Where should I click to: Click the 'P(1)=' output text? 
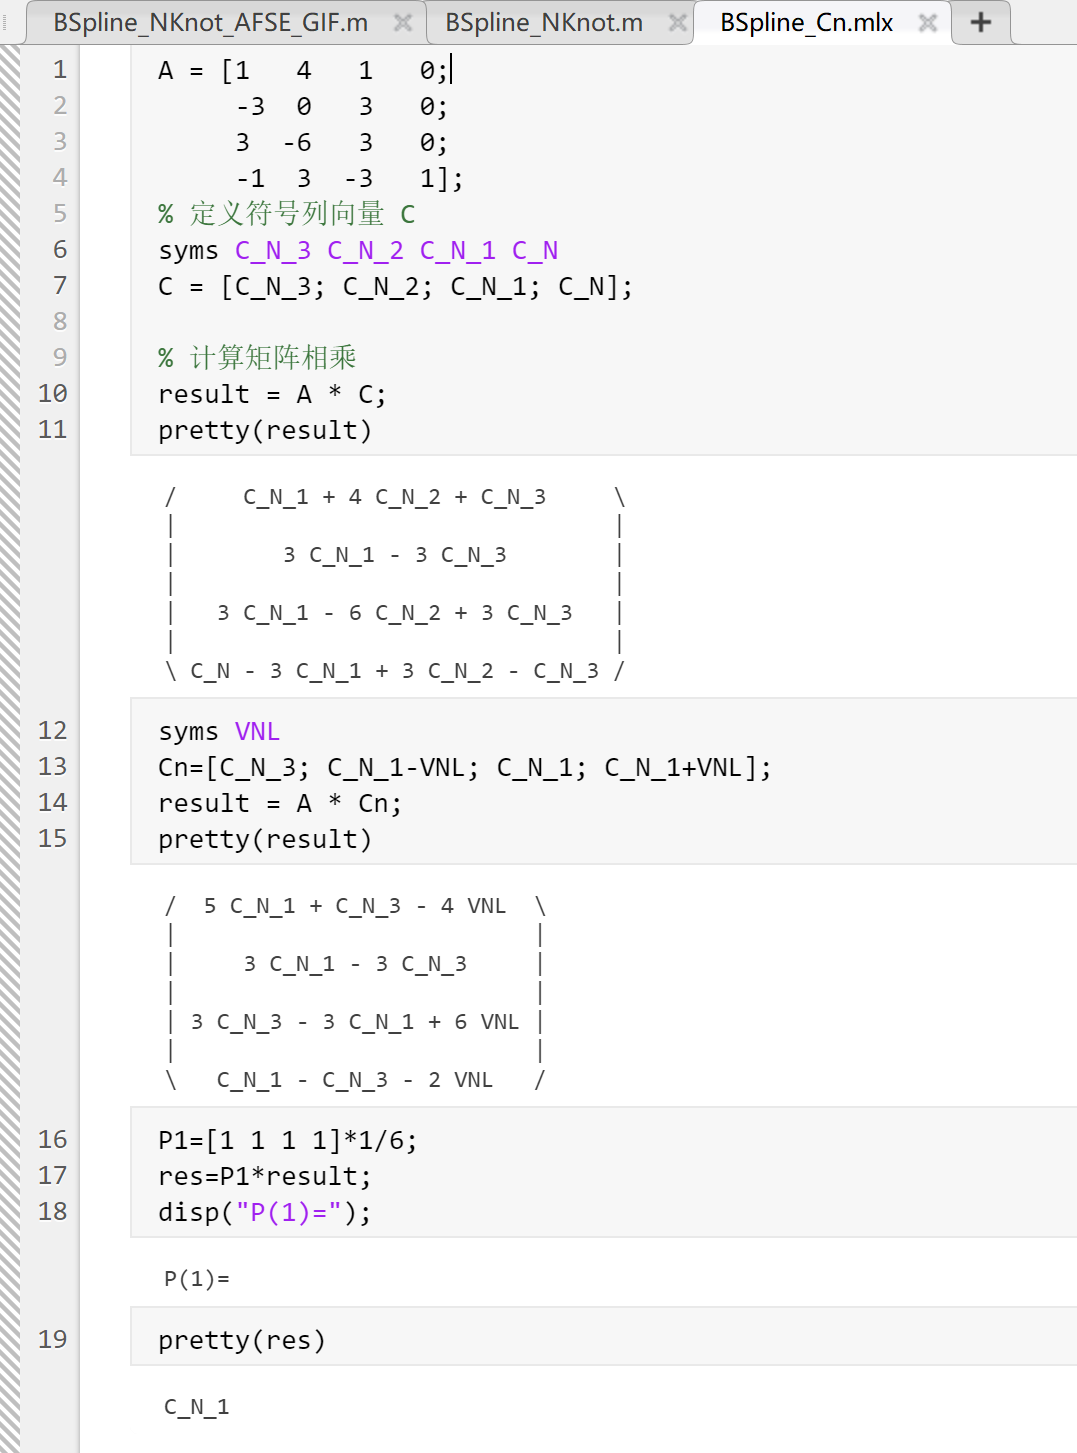[197, 1279]
